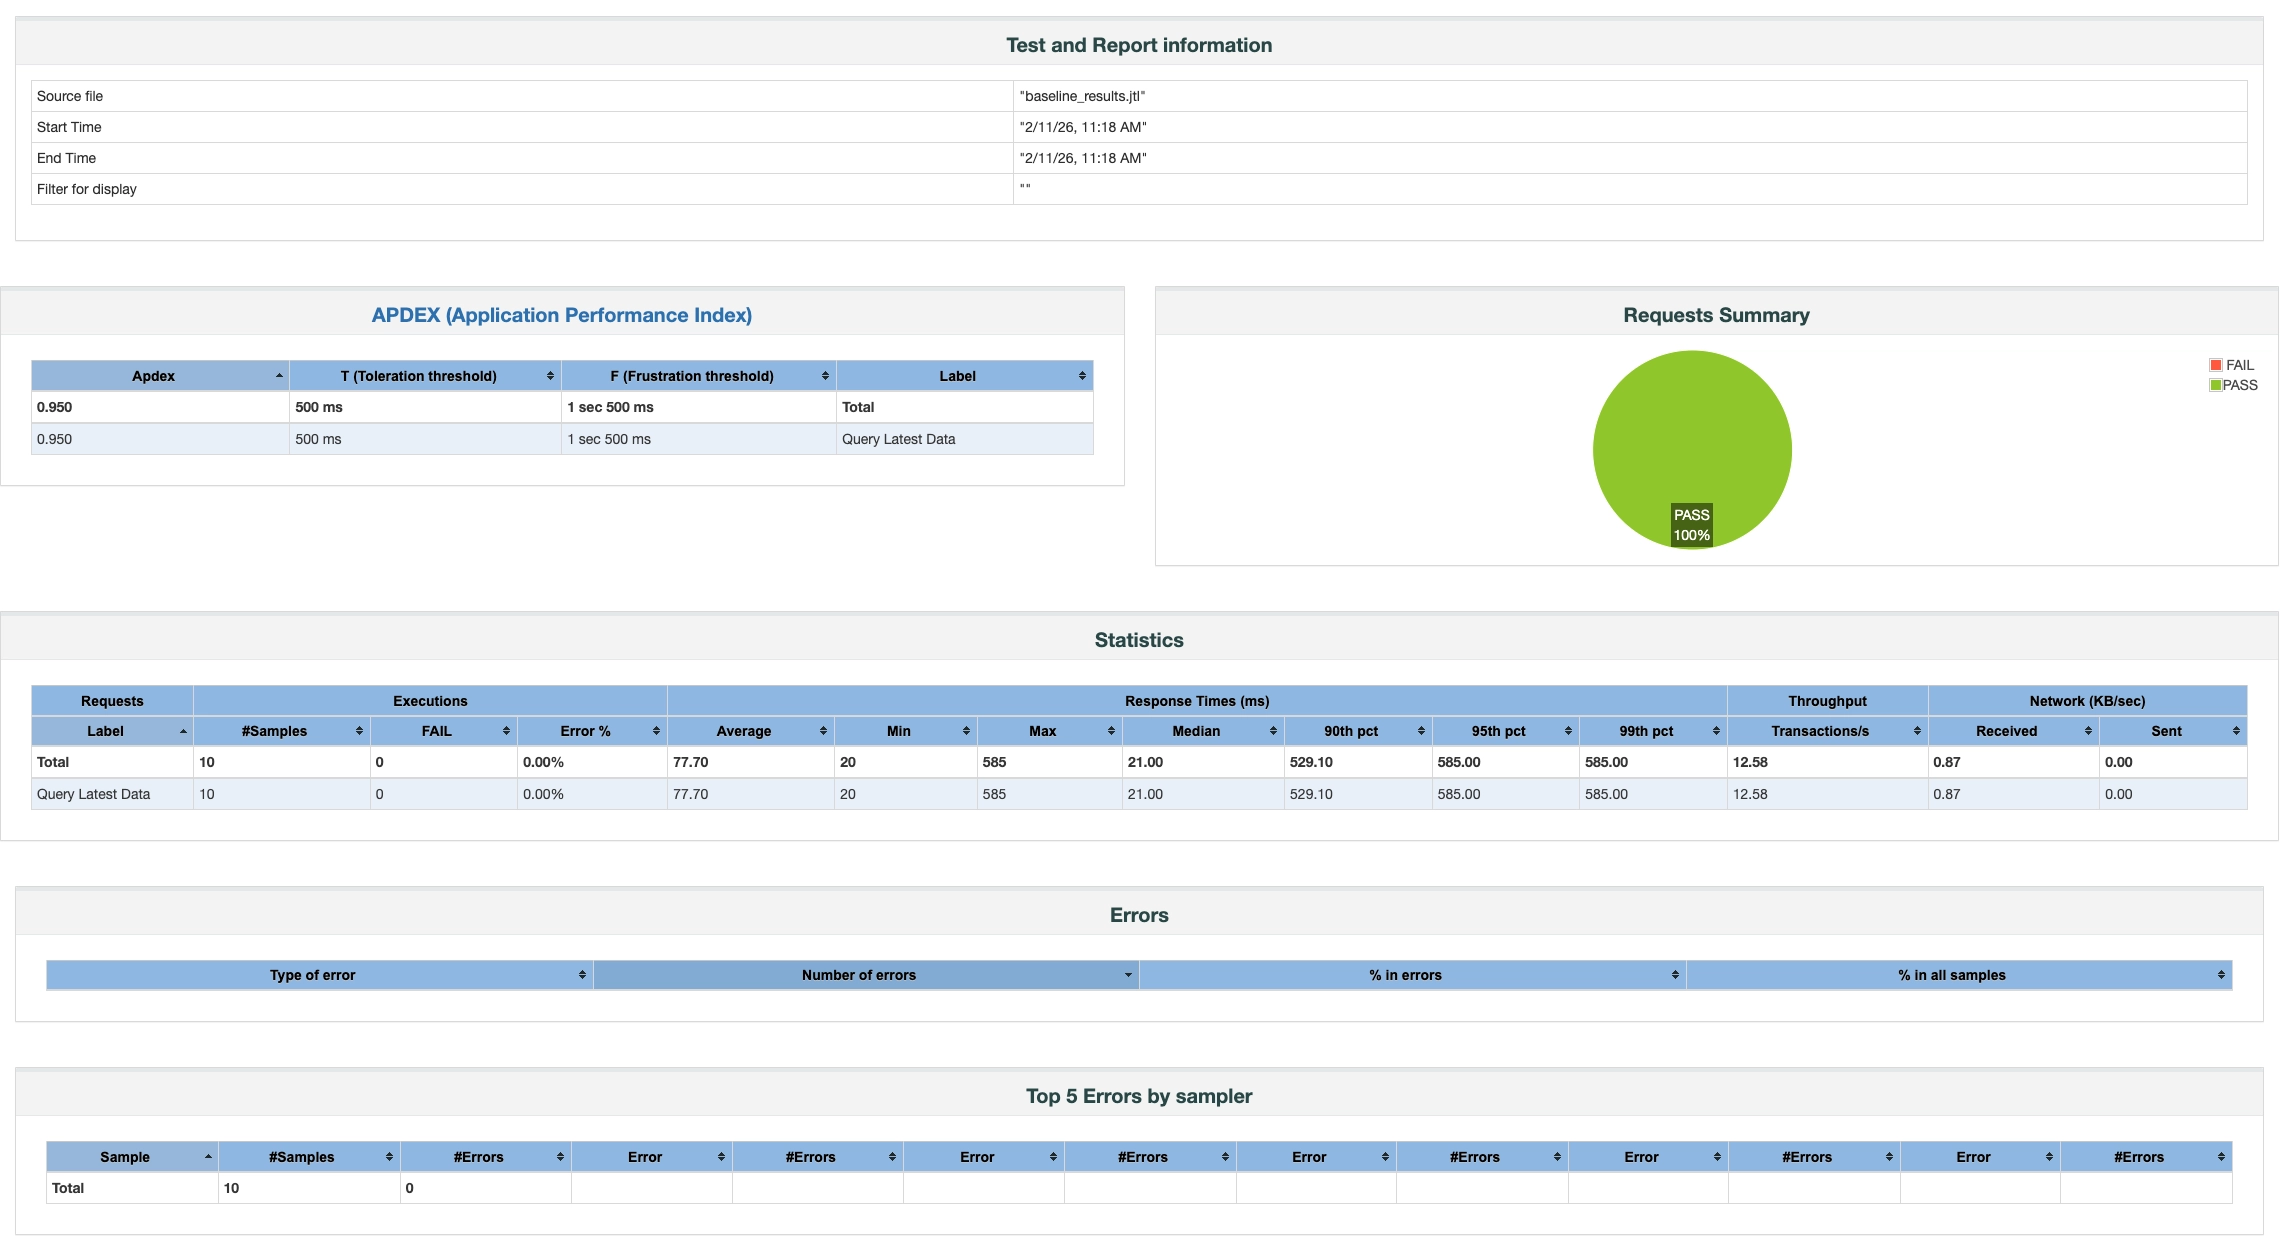2286x1247 pixels.
Task: Toggle the FAIL series in the chart legend
Action: point(2238,364)
